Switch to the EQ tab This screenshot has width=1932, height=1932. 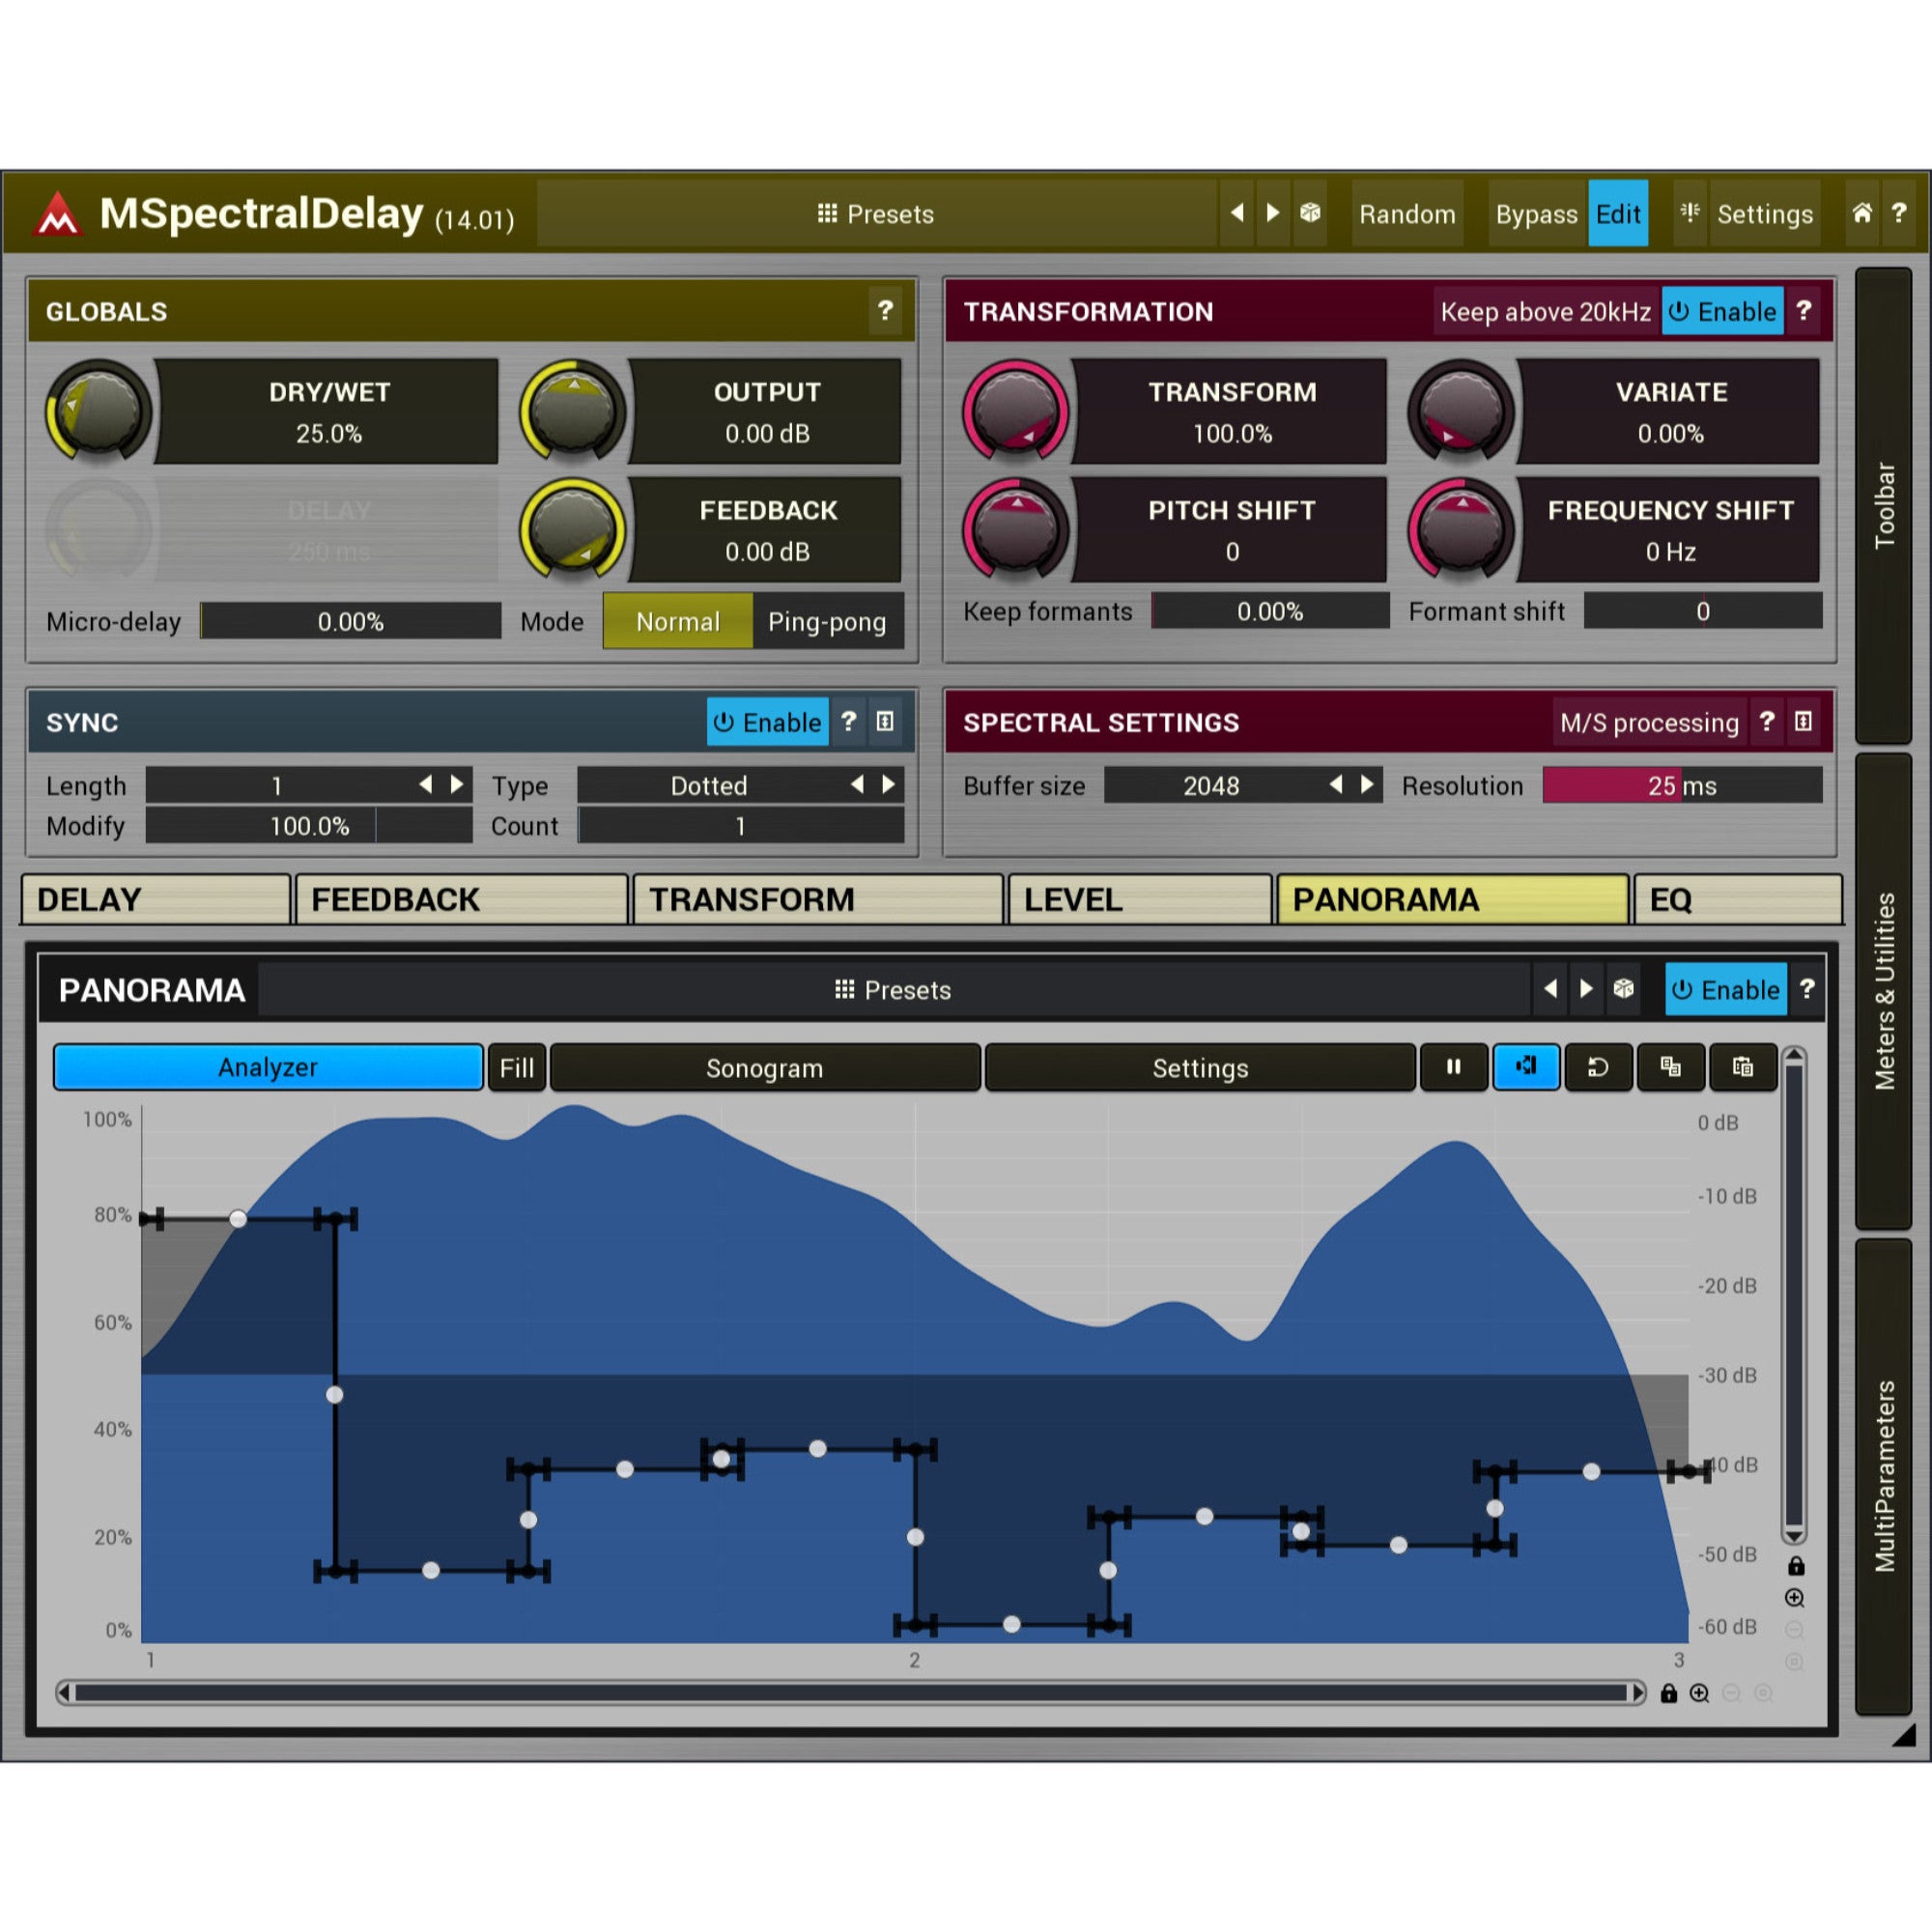1737,899
